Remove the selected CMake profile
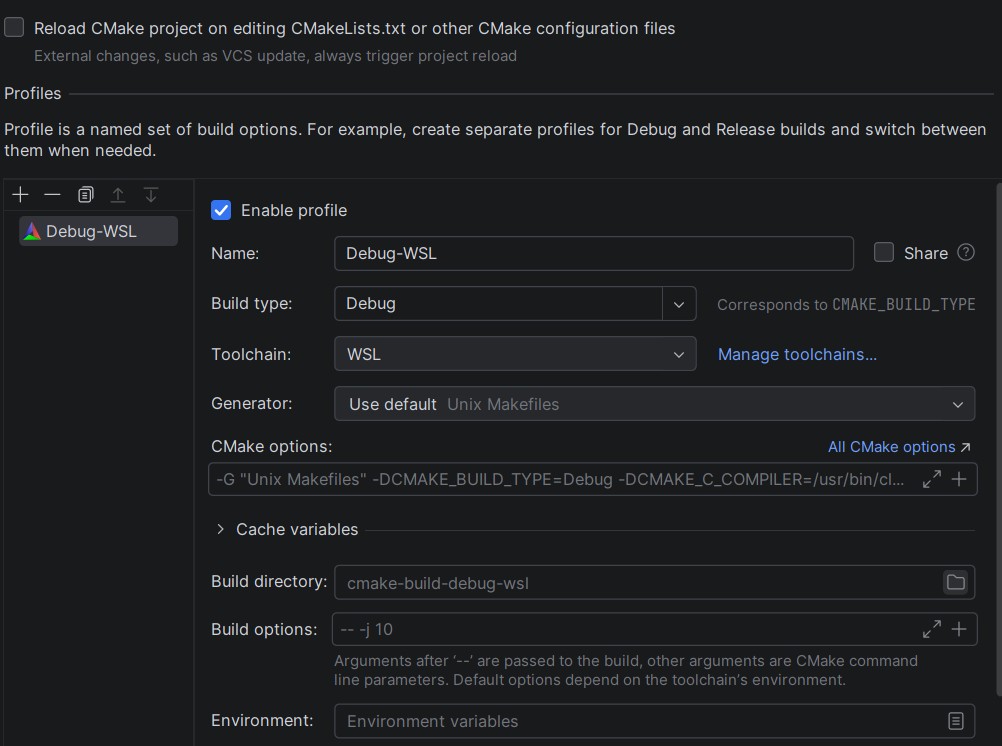The width and height of the screenshot is (1002, 746). pyautogui.click(x=52, y=194)
